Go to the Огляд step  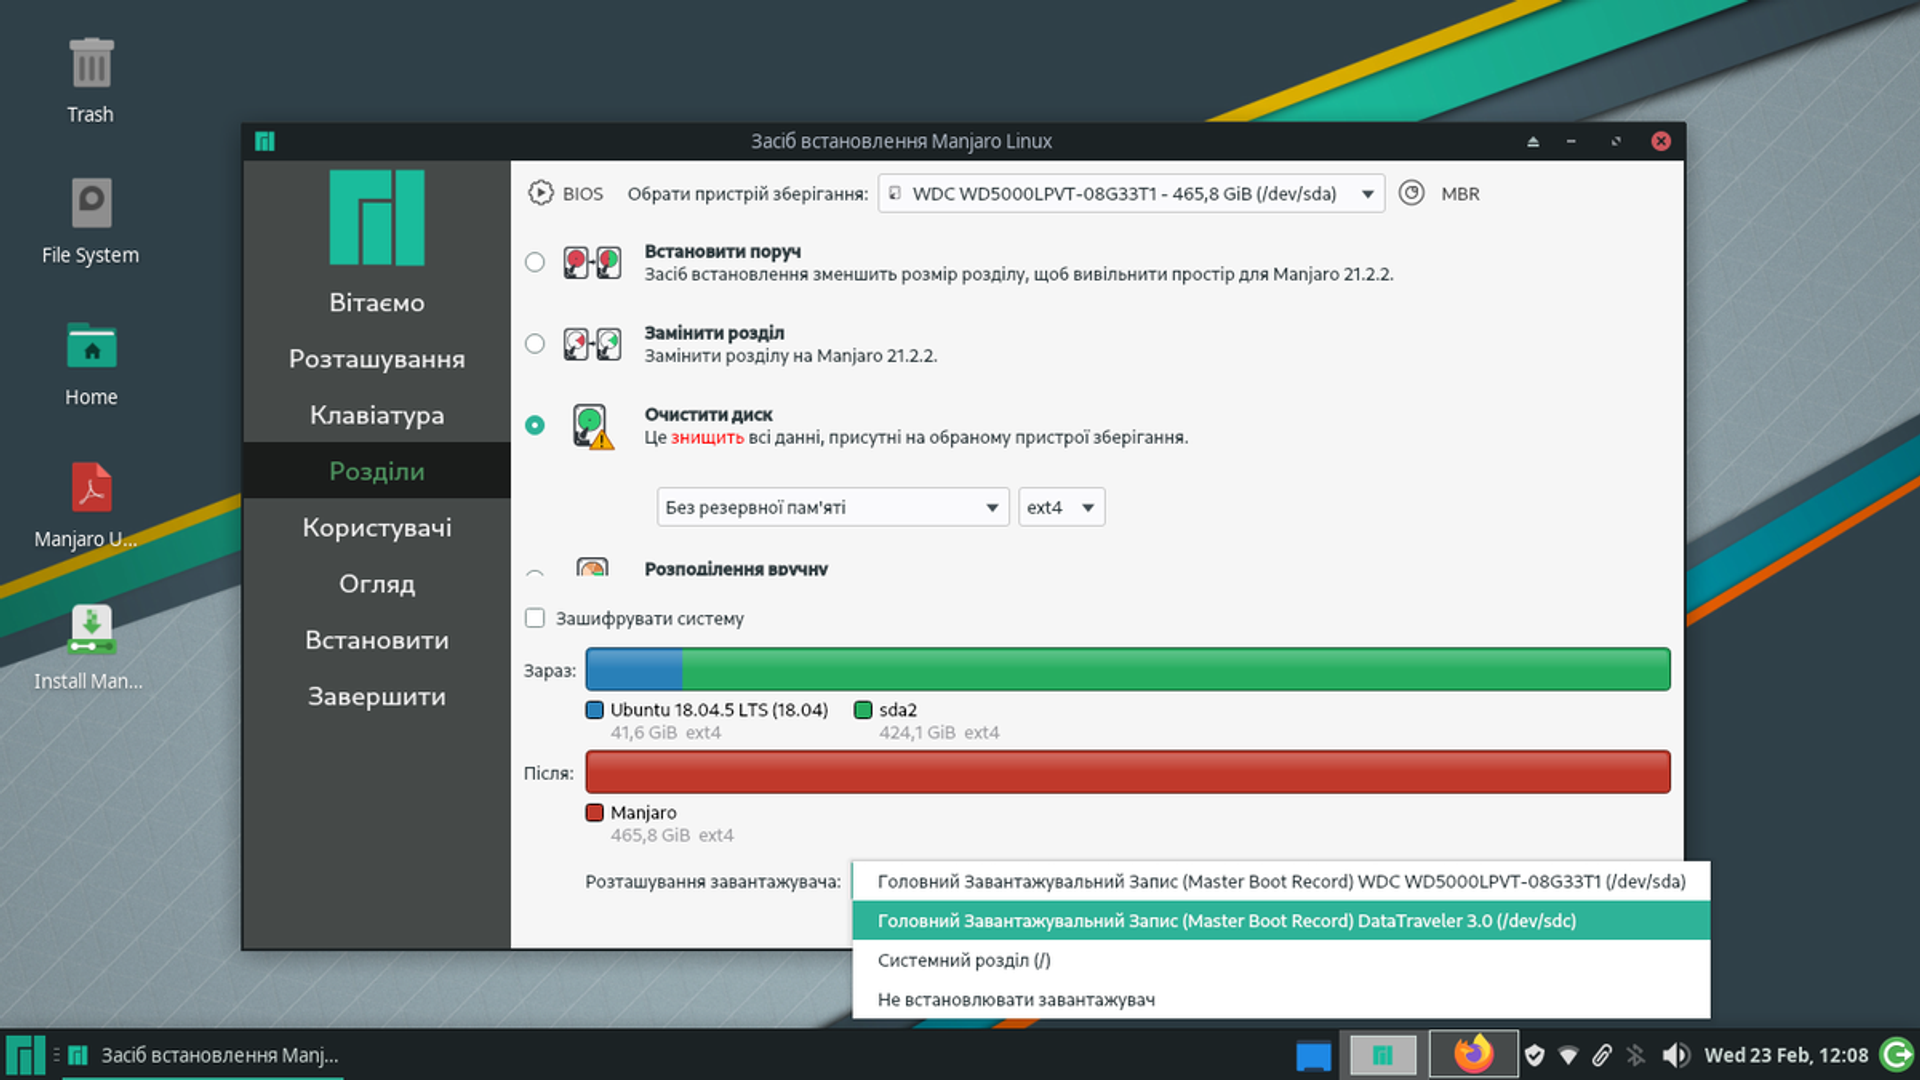(377, 583)
